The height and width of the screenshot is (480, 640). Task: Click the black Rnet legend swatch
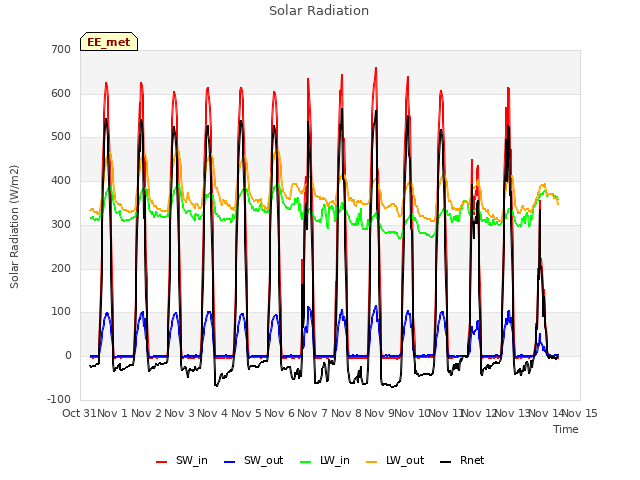[x=446, y=462]
